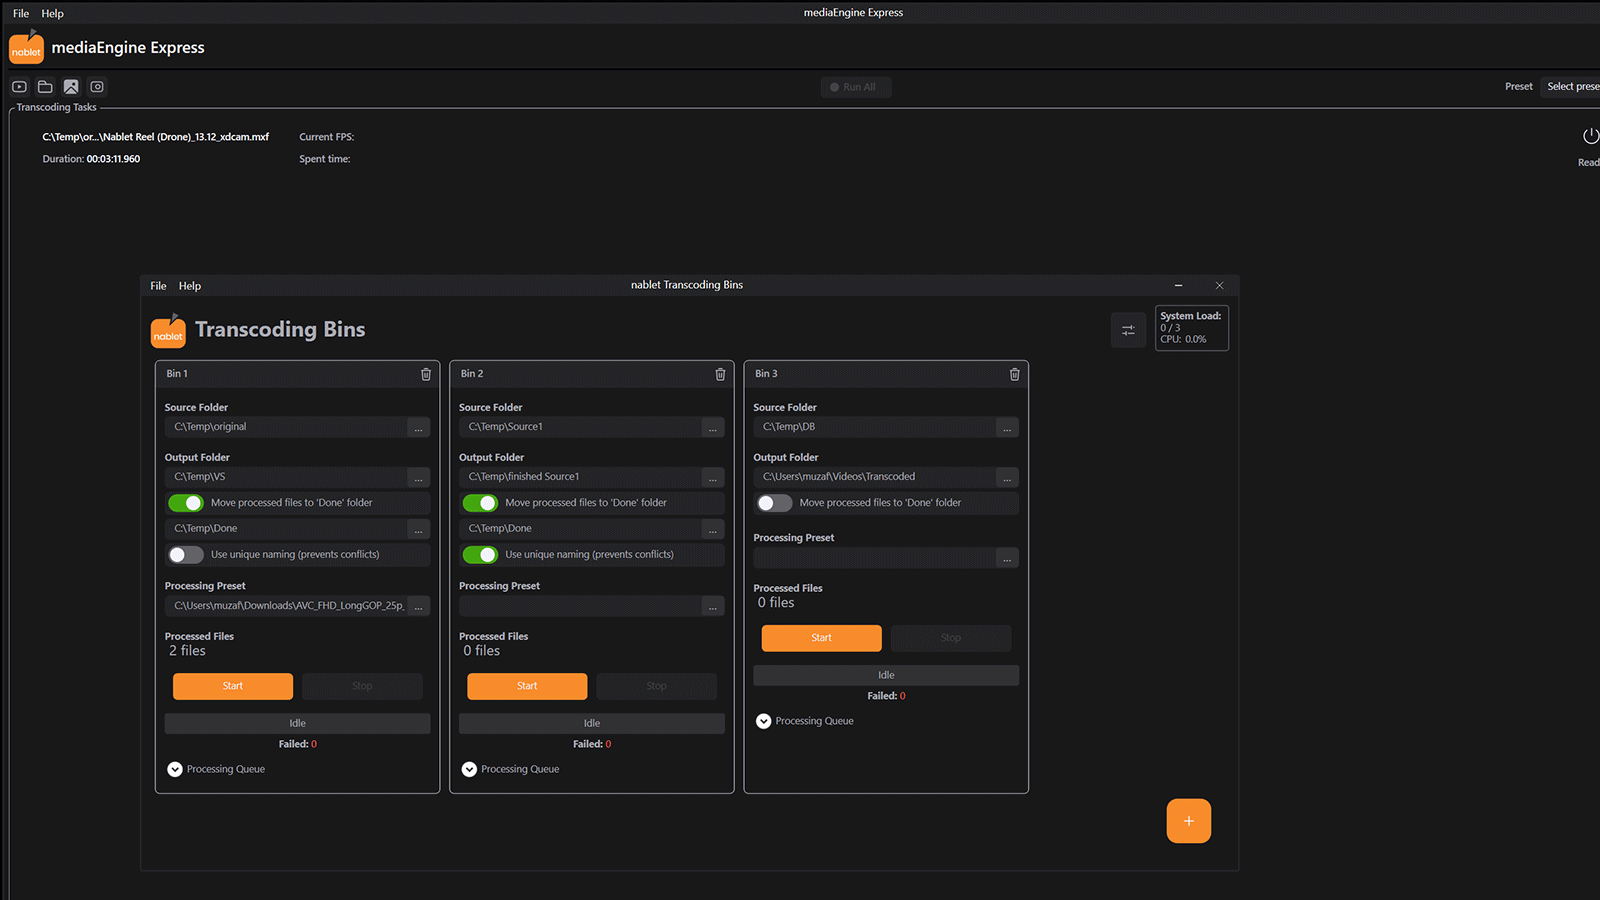Viewport: 1600px width, 900px height.
Task: Click the power icon above the Ready label
Action: 1590,136
